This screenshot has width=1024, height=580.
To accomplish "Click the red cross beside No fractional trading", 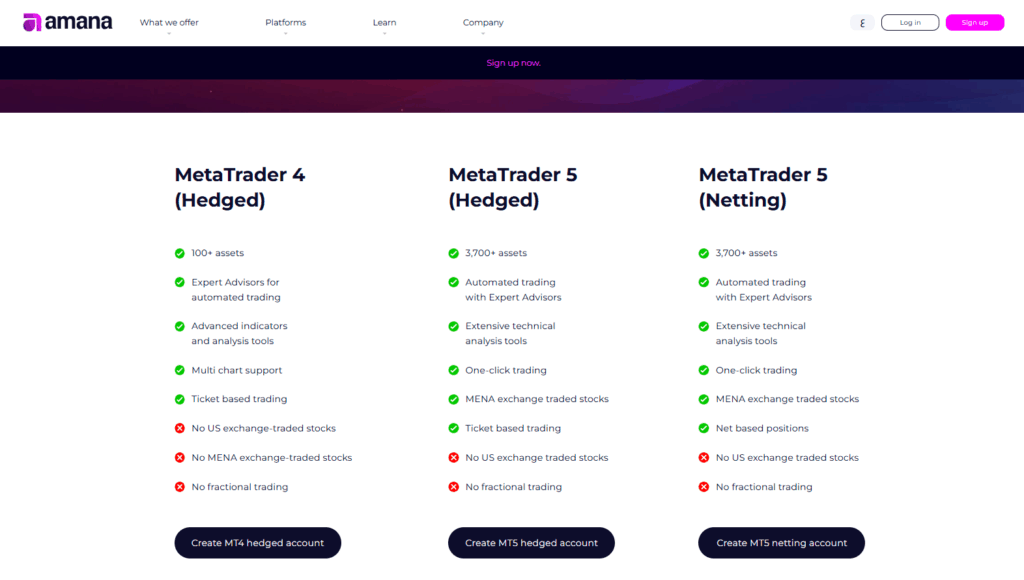I will [x=181, y=487].
